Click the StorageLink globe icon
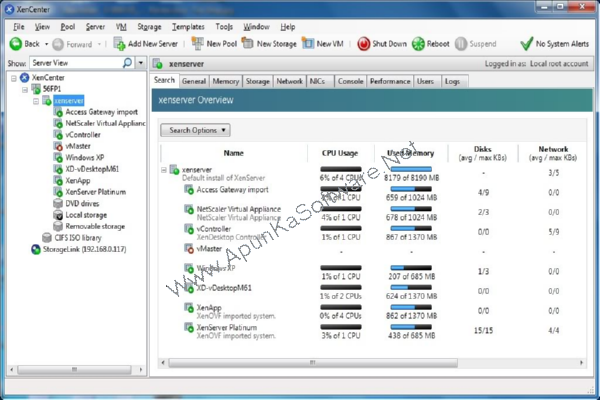The width and height of the screenshot is (600, 400). click(36, 250)
